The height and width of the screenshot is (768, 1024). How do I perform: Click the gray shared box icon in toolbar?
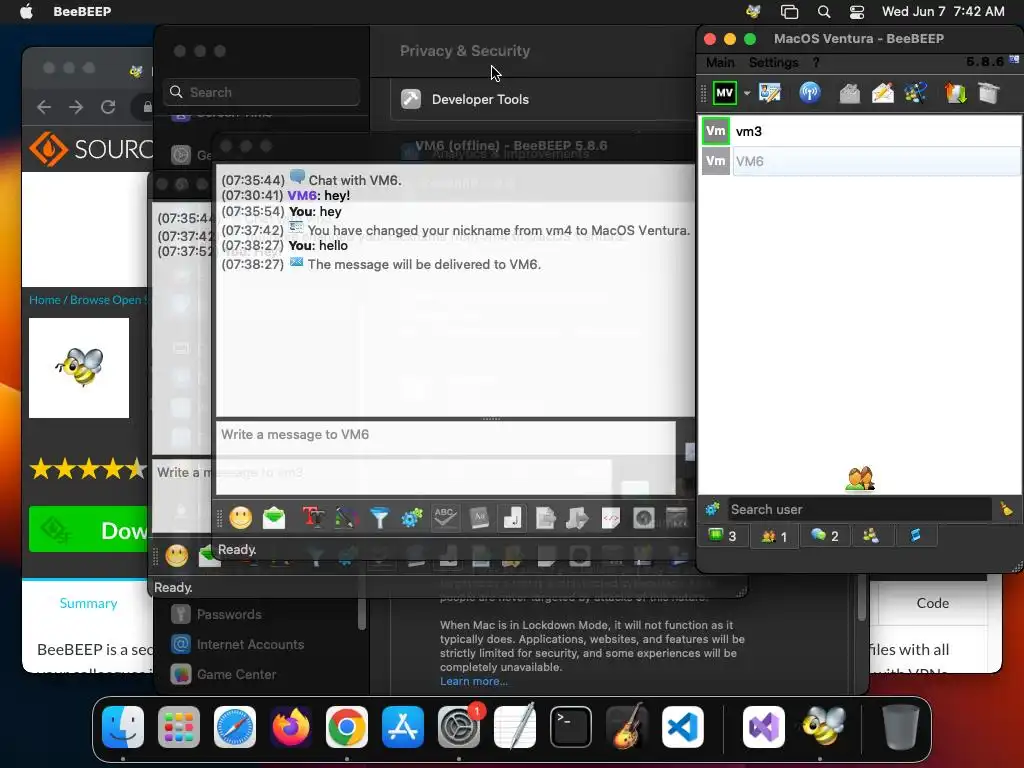pyautogui.click(x=989, y=93)
